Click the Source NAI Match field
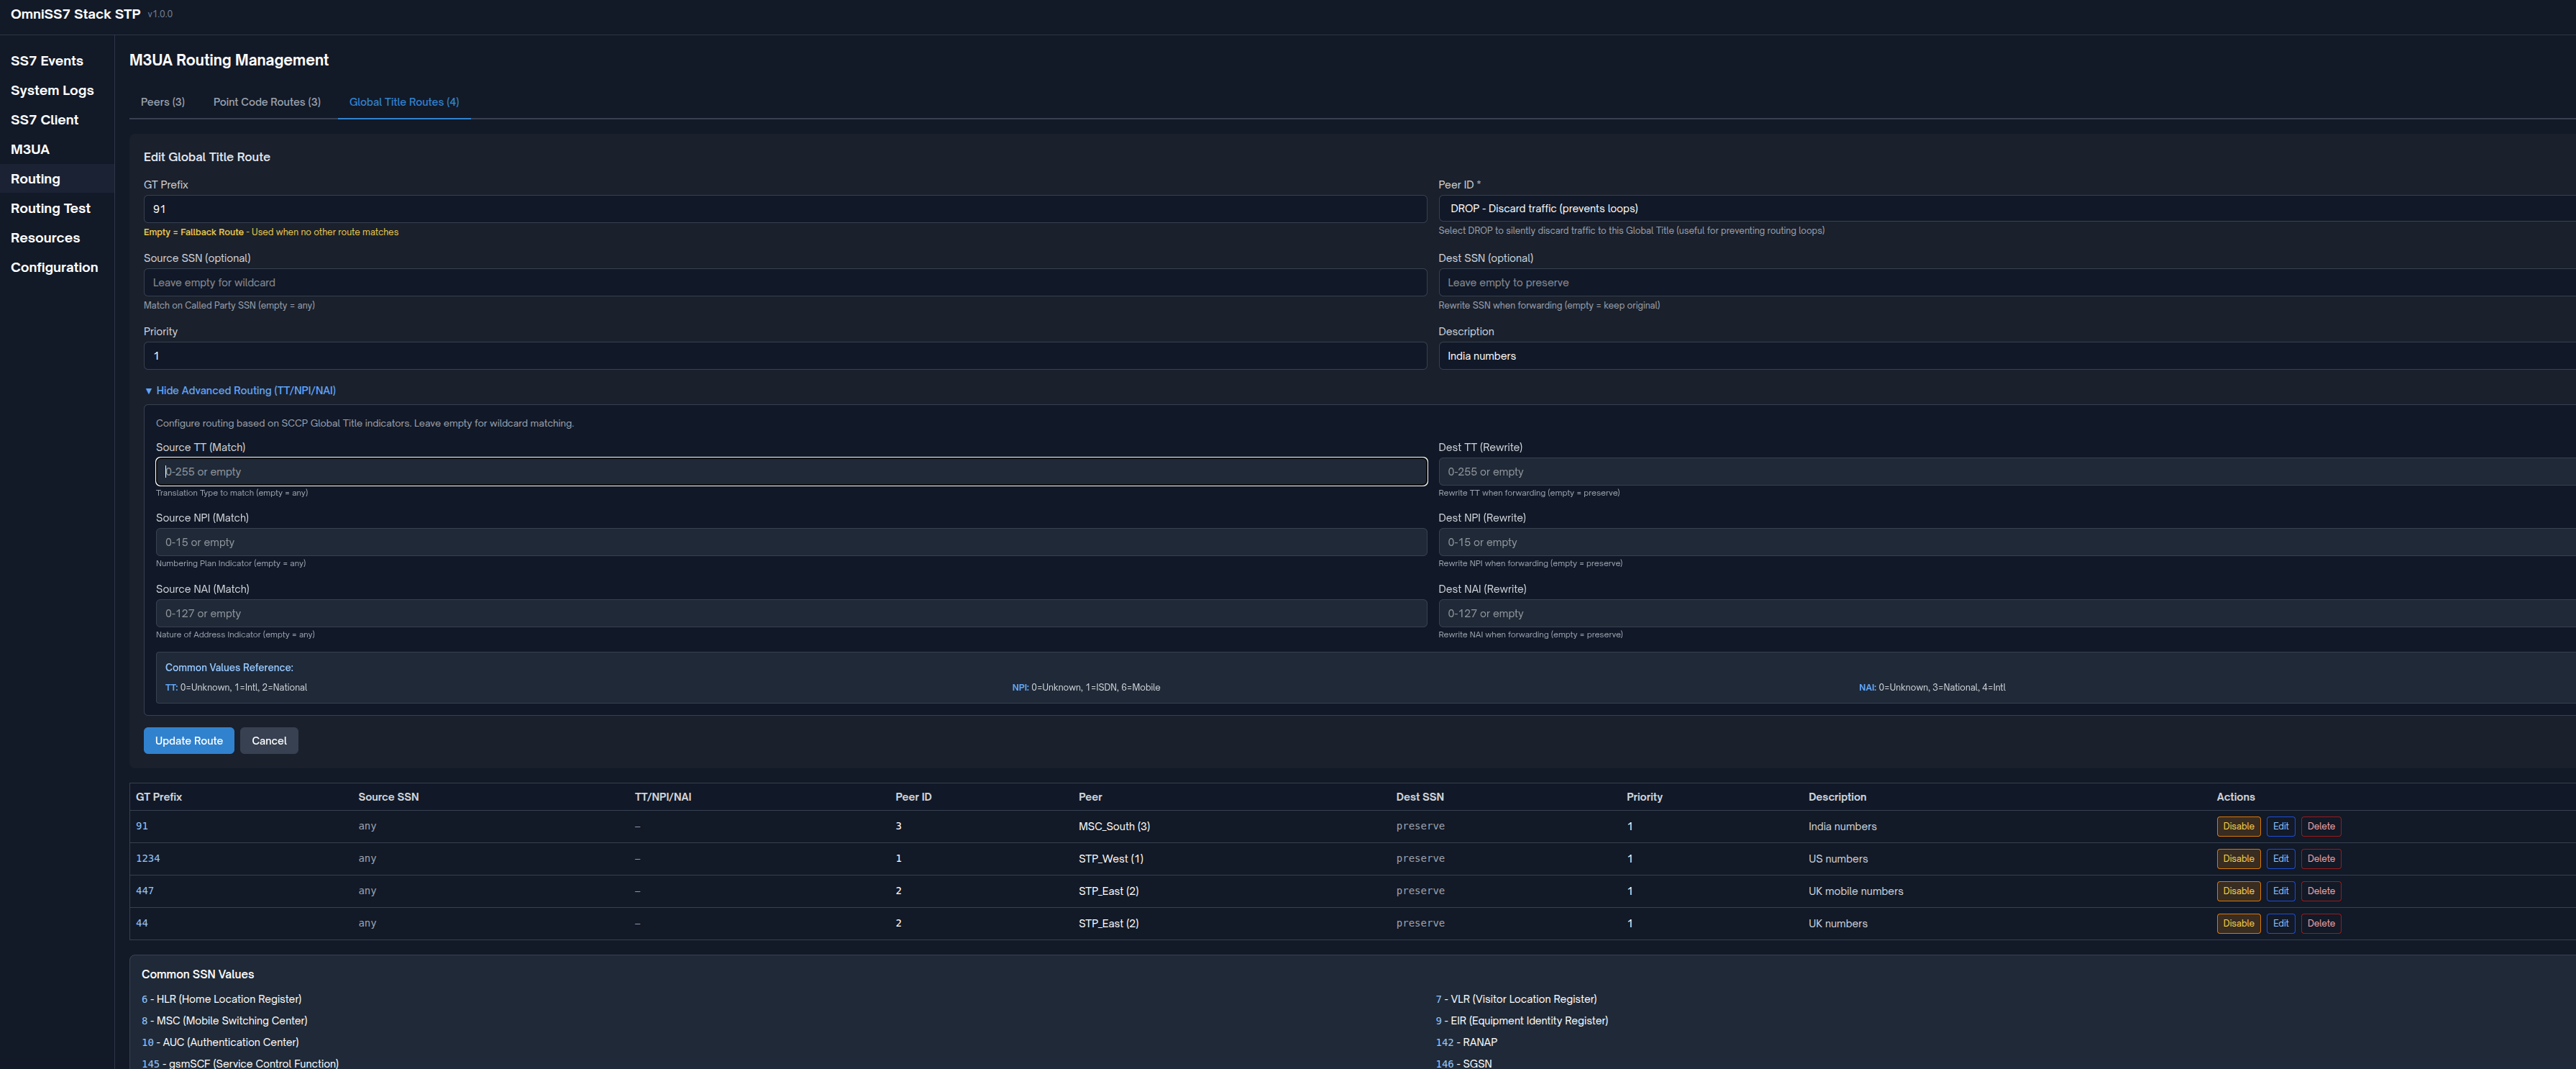 point(790,614)
